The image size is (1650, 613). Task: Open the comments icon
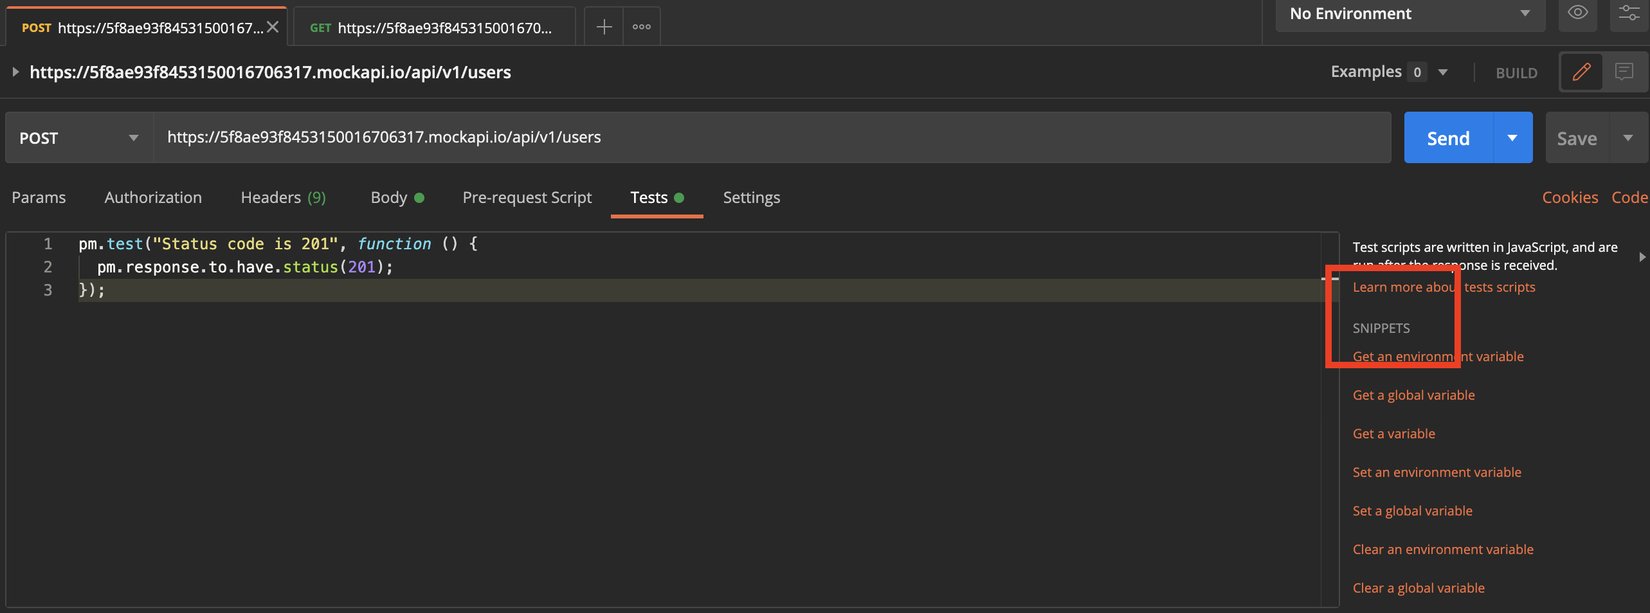click(x=1624, y=72)
